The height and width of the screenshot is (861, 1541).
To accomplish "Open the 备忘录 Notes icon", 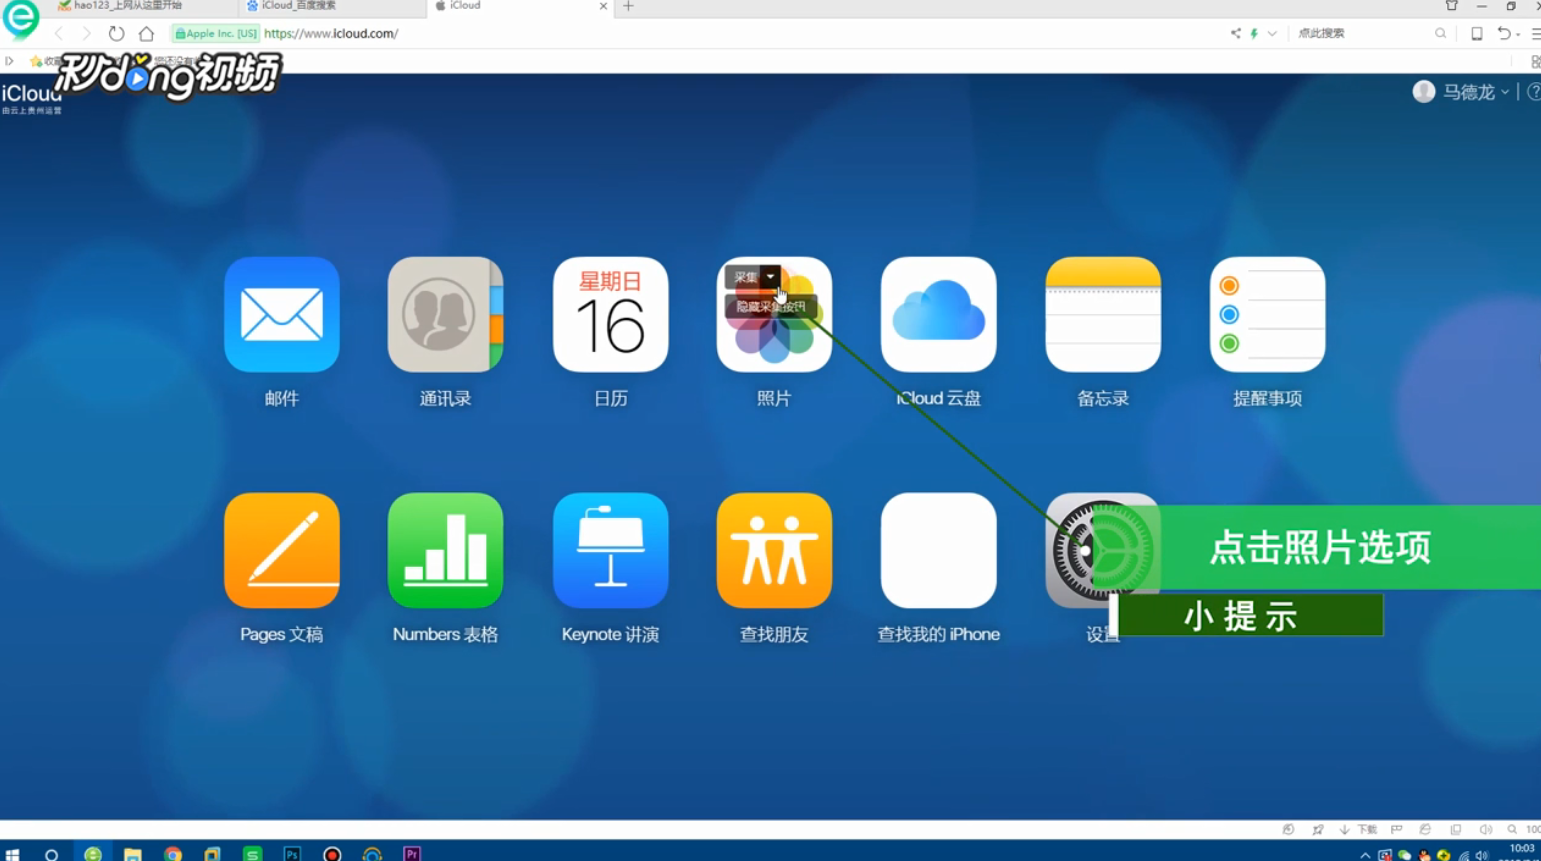I will coord(1102,313).
